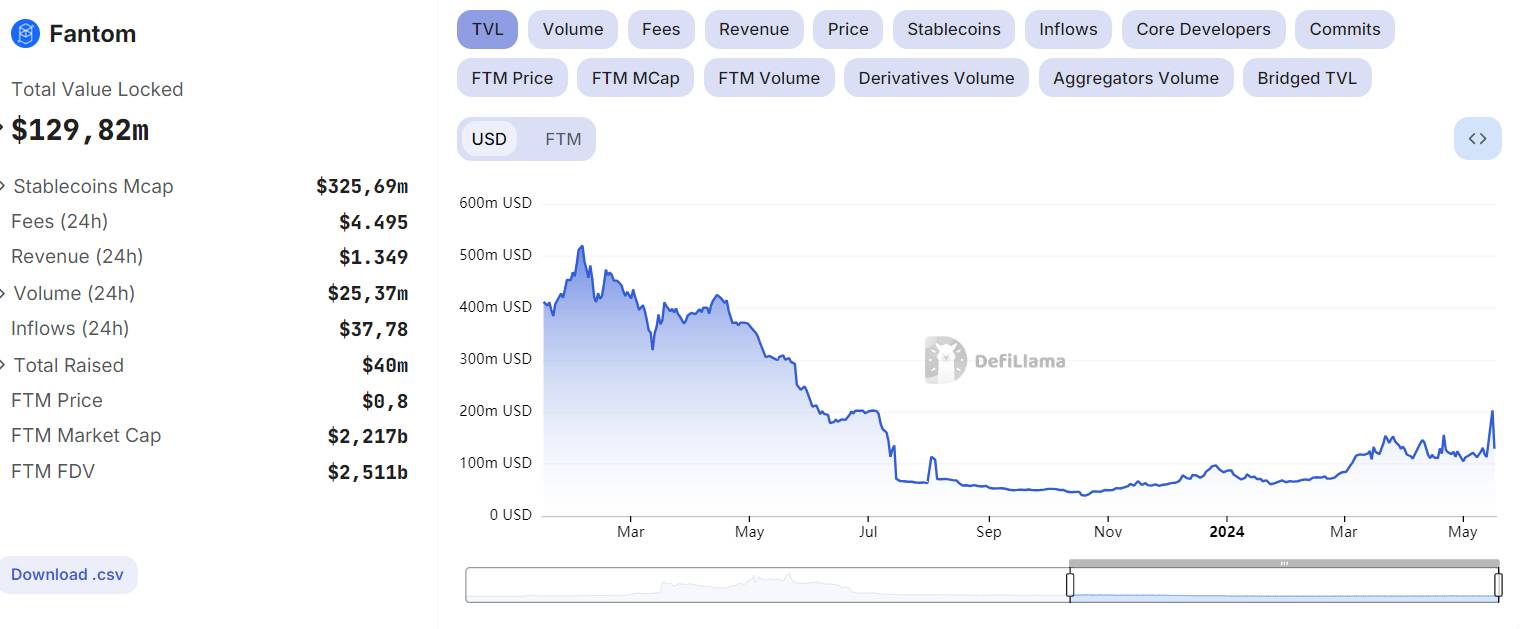This screenshot has width=1520, height=629.
Task: Click the Fantom logo icon
Action: 25,34
